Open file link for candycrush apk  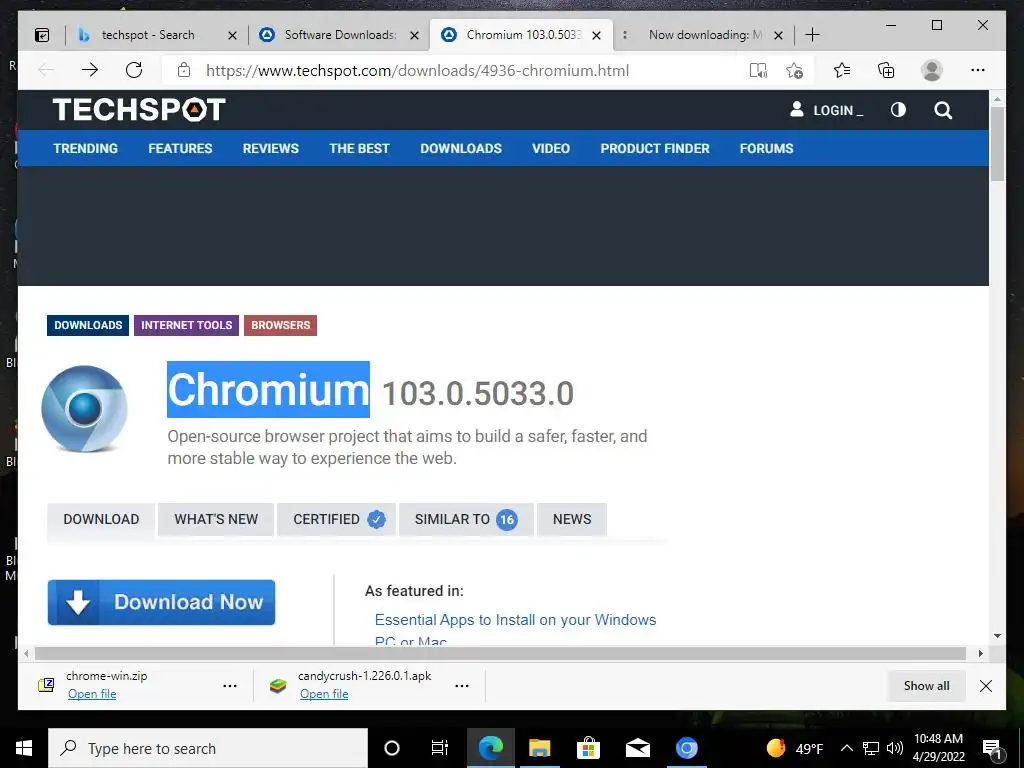[324, 694]
